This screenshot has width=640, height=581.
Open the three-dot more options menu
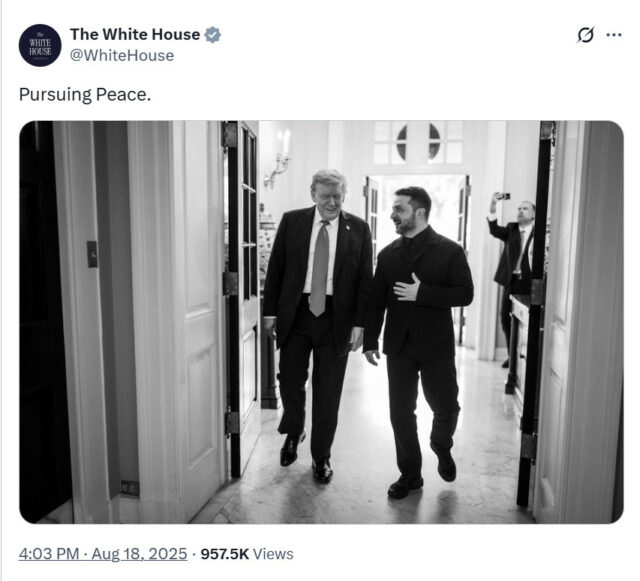(614, 35)
